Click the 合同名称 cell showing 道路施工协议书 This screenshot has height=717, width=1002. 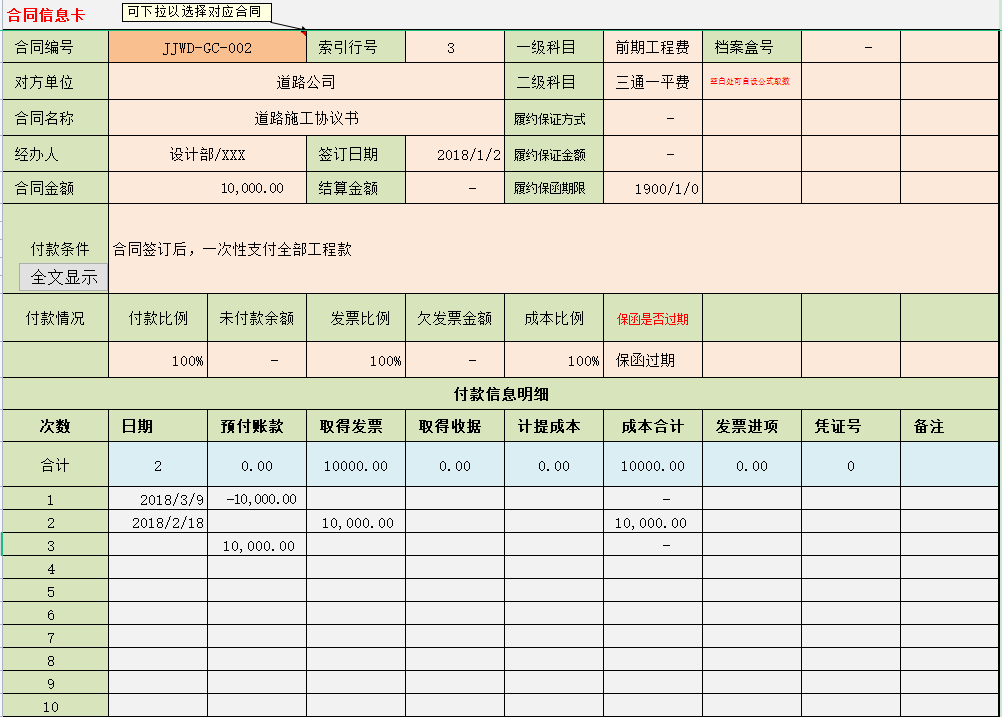[305, 118]
